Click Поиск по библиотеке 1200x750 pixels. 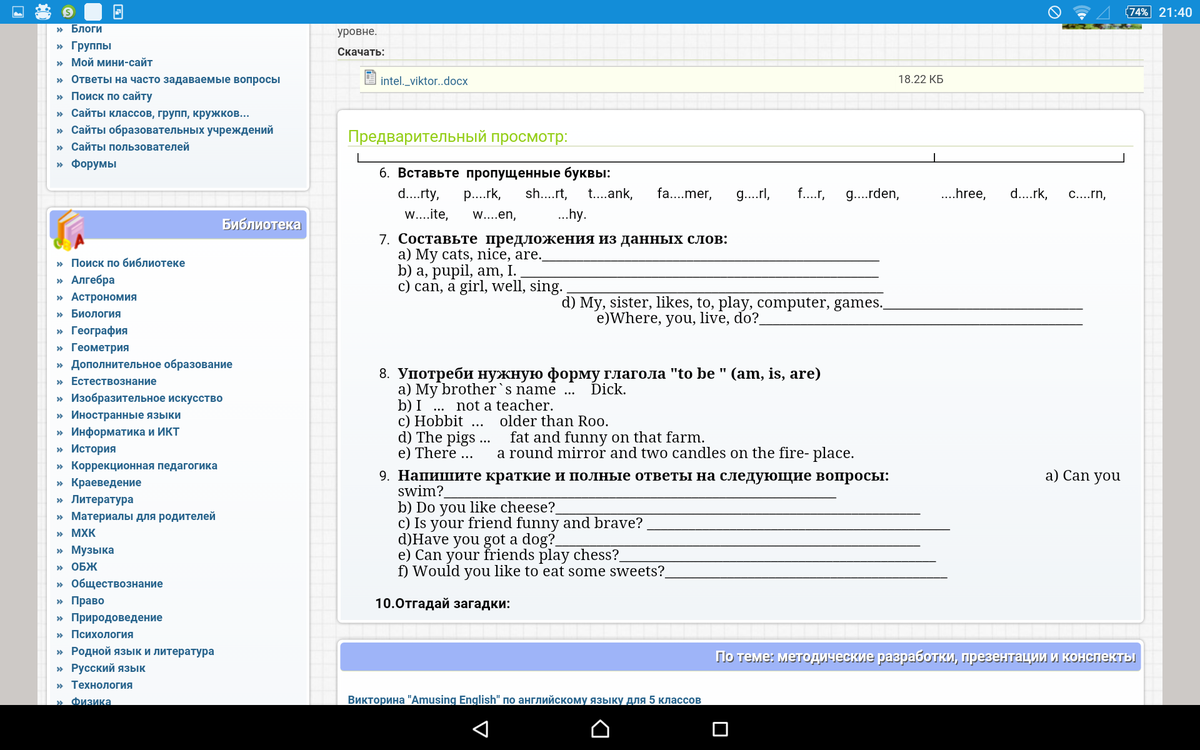(127, 263)
